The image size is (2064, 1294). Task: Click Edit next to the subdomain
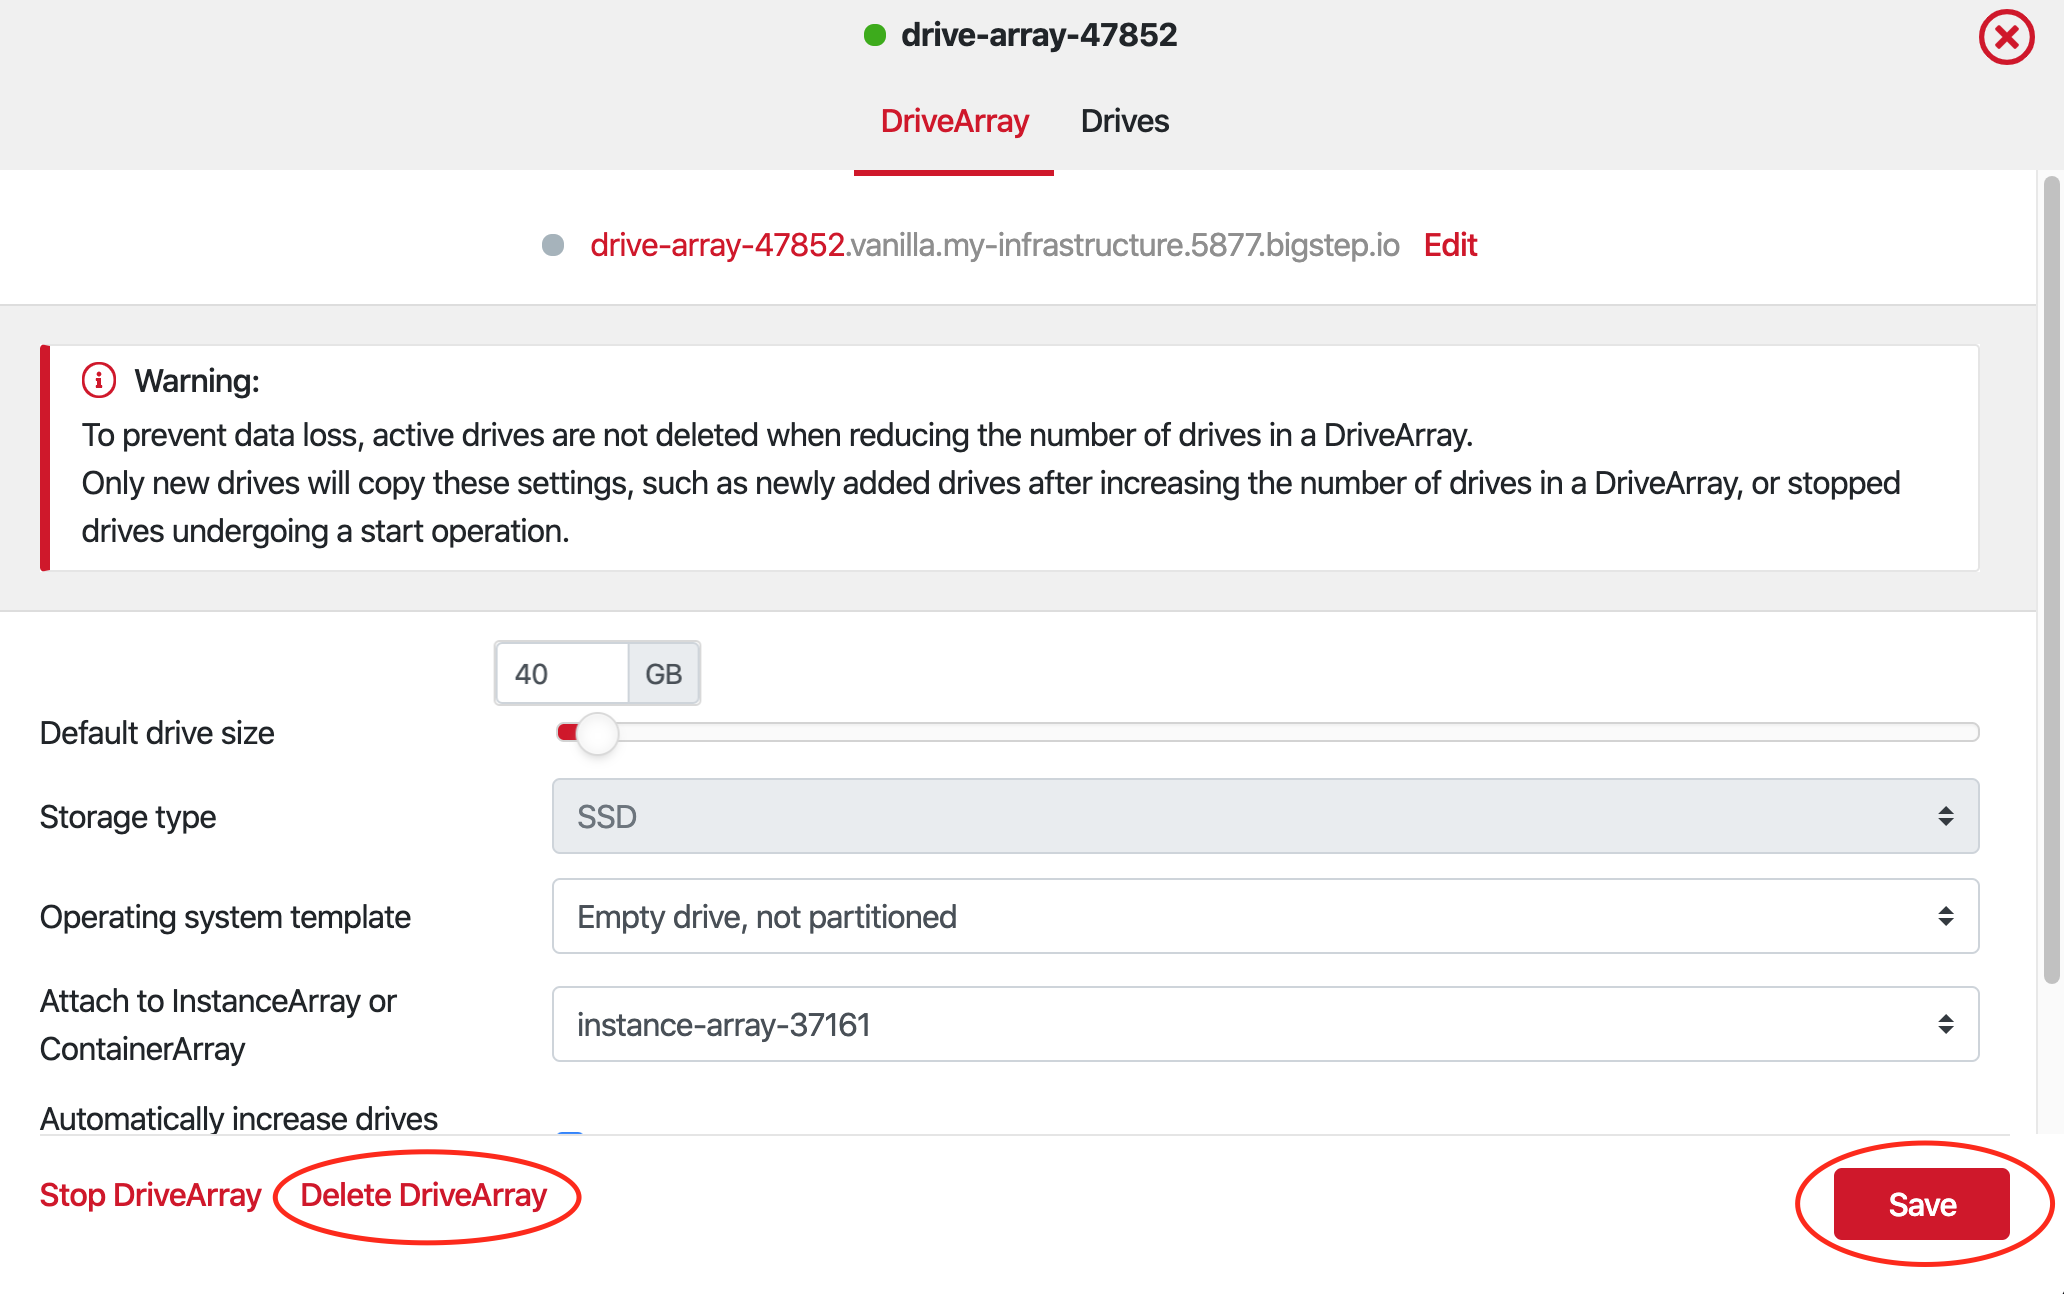(1449, 245)
